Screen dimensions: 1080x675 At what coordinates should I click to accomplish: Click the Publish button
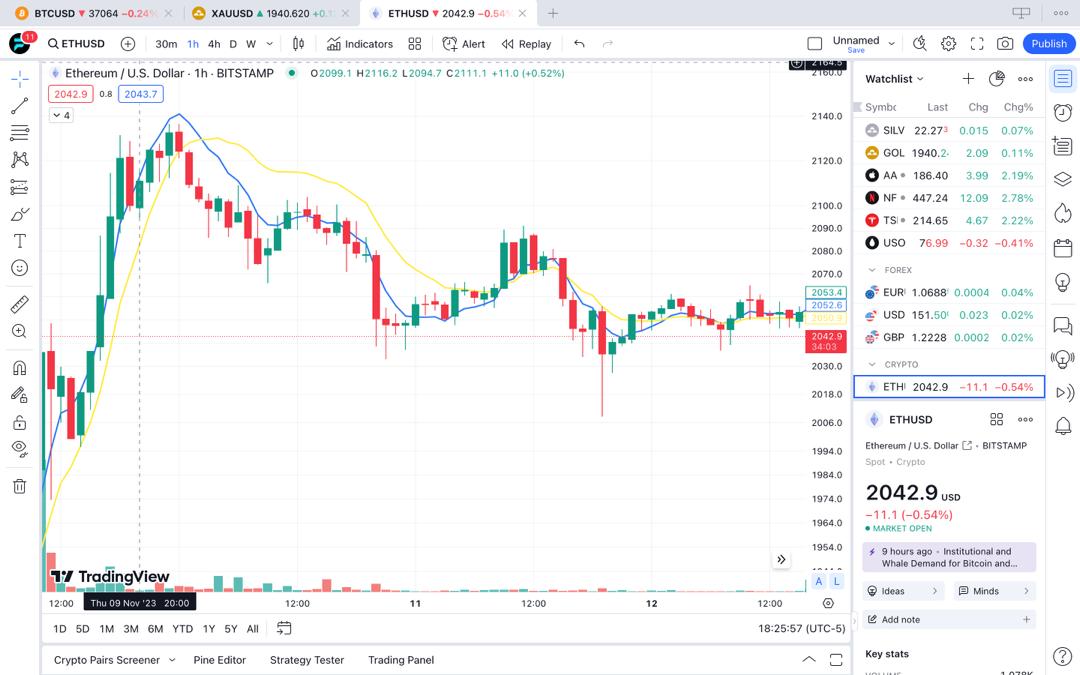1048,44
